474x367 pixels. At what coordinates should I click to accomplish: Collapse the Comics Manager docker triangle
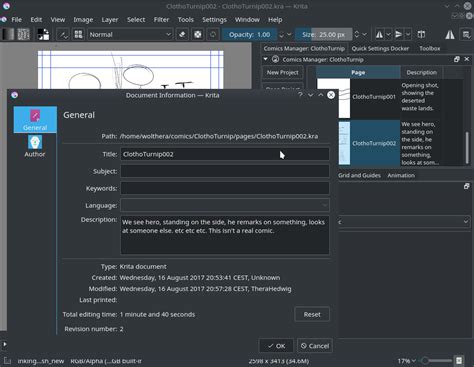point(265,59)
